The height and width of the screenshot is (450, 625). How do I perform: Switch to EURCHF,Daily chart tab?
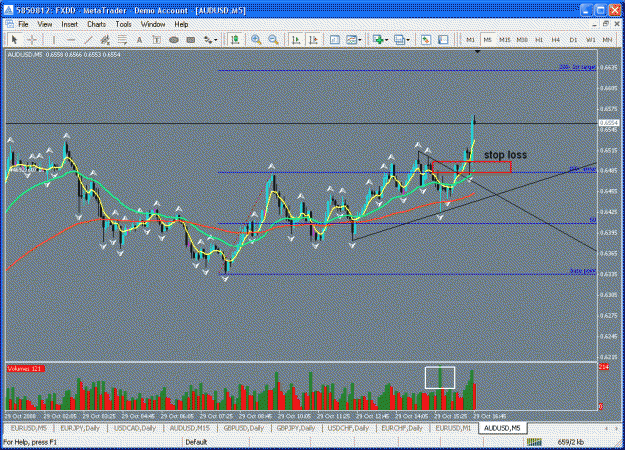(x=402, y=428)
